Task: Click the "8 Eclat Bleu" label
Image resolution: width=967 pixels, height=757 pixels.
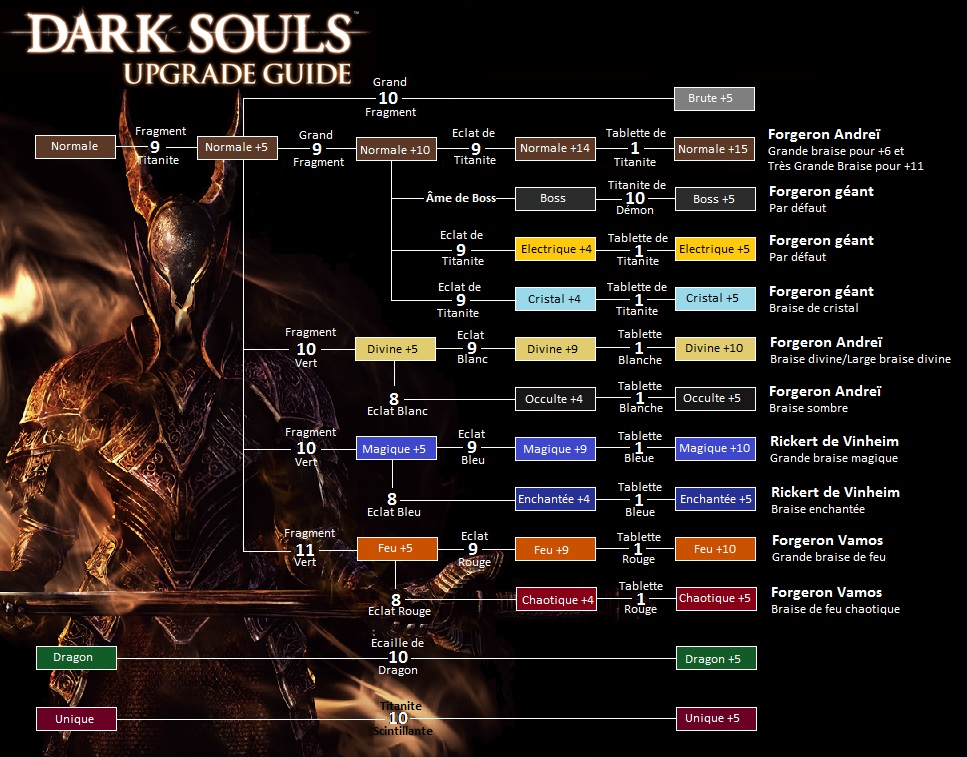Action: [x=394, y=505]
